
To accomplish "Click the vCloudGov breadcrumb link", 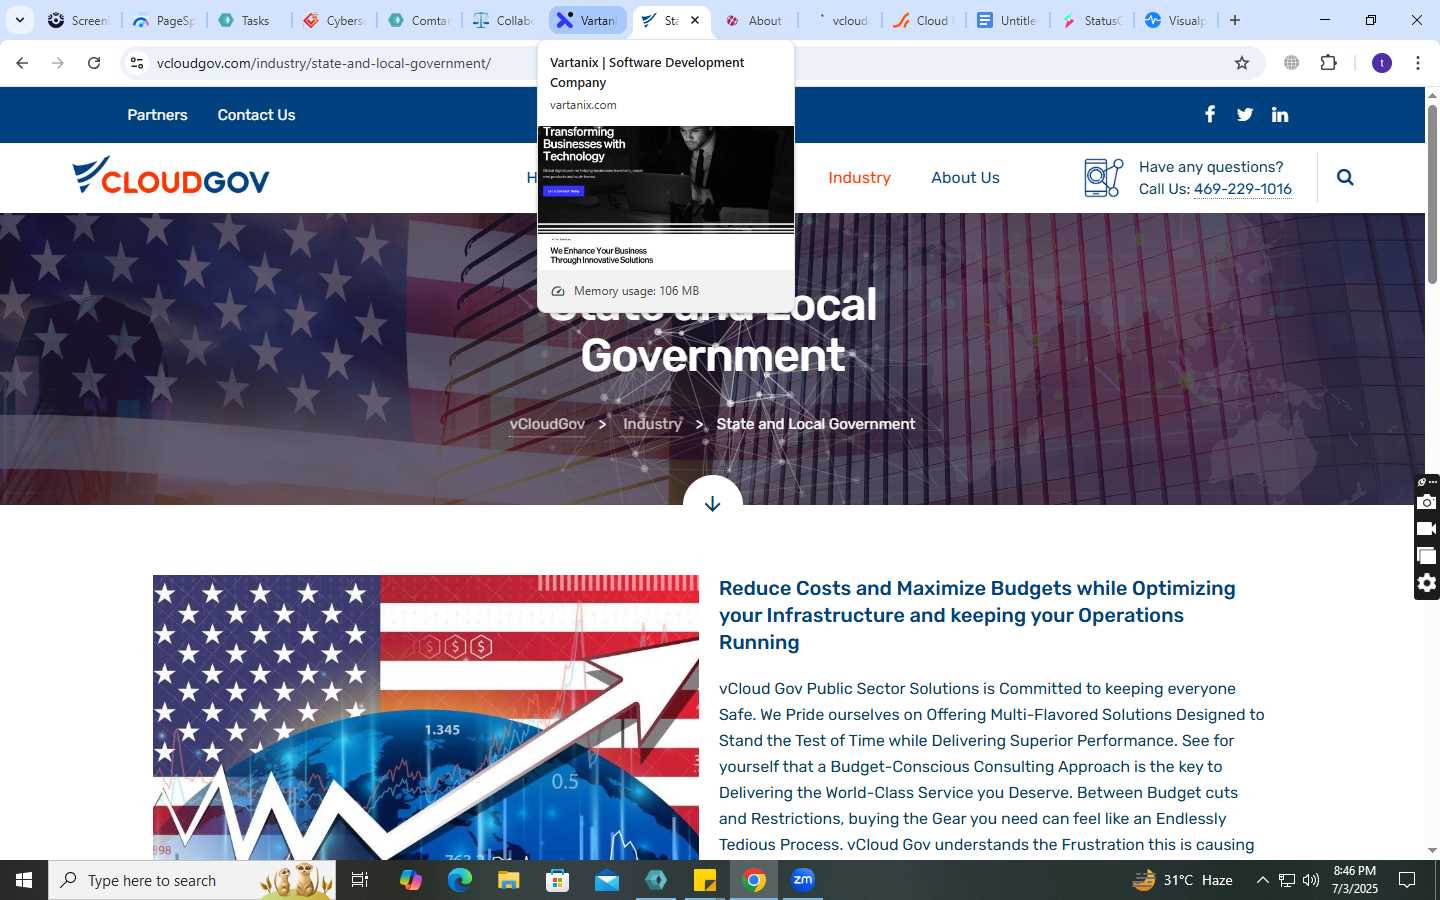I will point(547,424).
